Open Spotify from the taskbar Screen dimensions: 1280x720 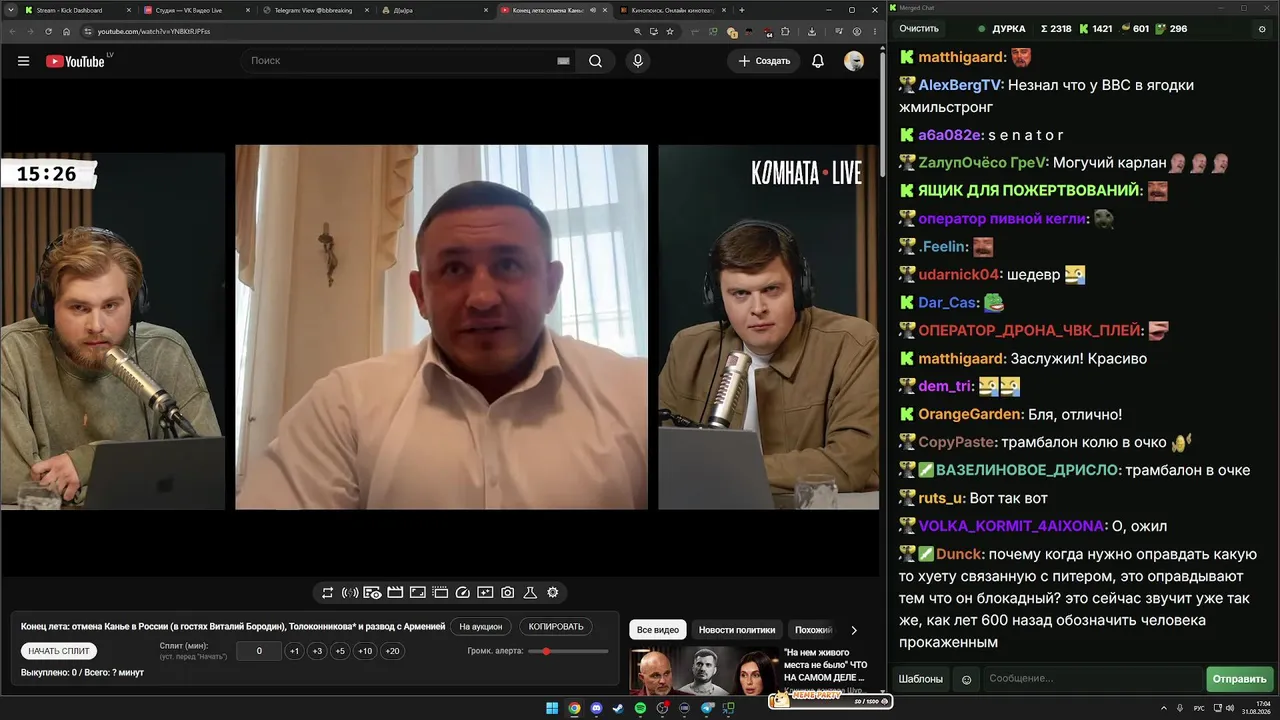click(640, 708)
